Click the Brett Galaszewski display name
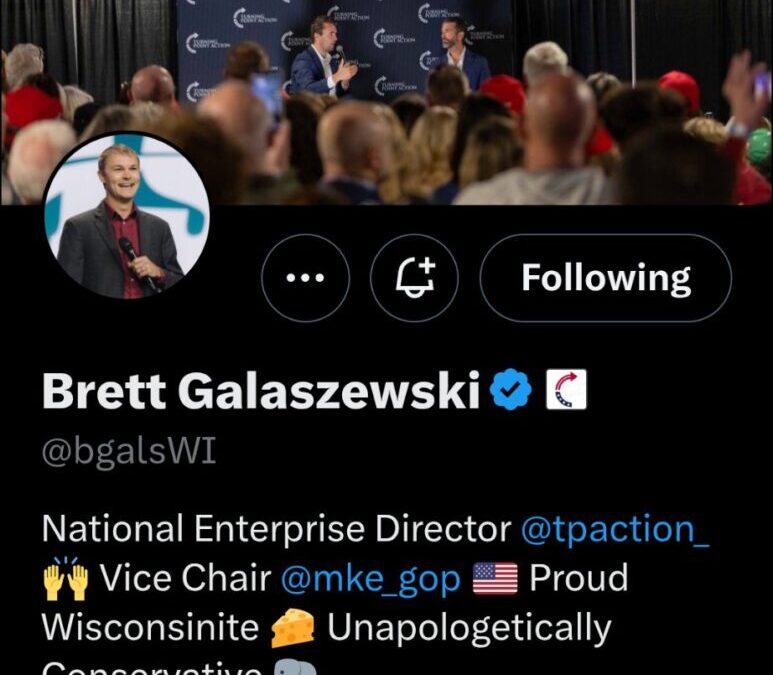Screen dimensions: 773x675 tap(261, 390)
